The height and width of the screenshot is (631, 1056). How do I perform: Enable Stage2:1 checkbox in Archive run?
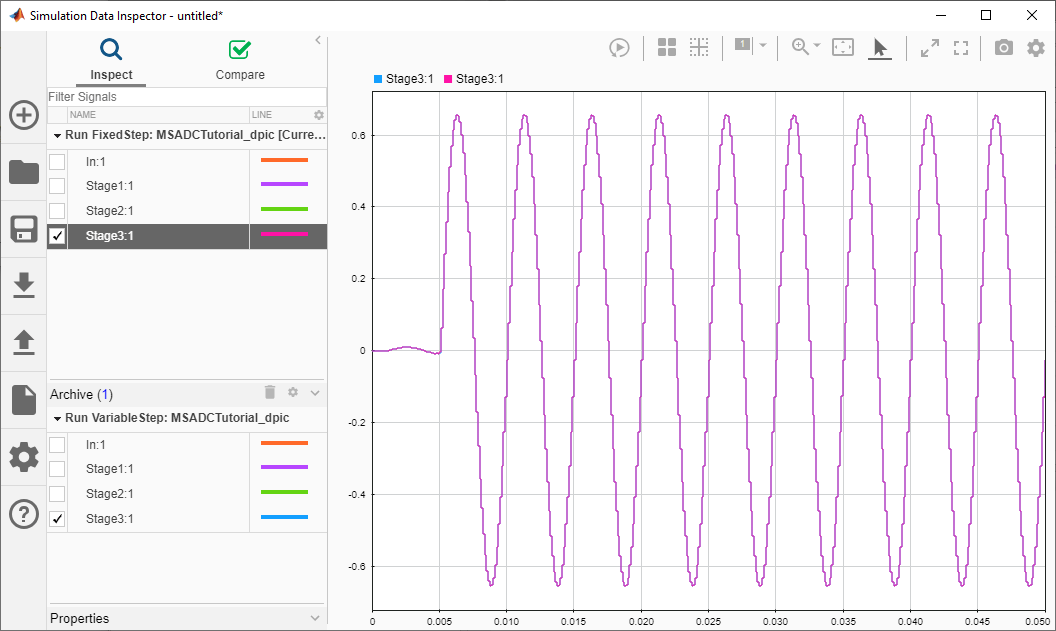pyautogui.click(x=58, y=494)
